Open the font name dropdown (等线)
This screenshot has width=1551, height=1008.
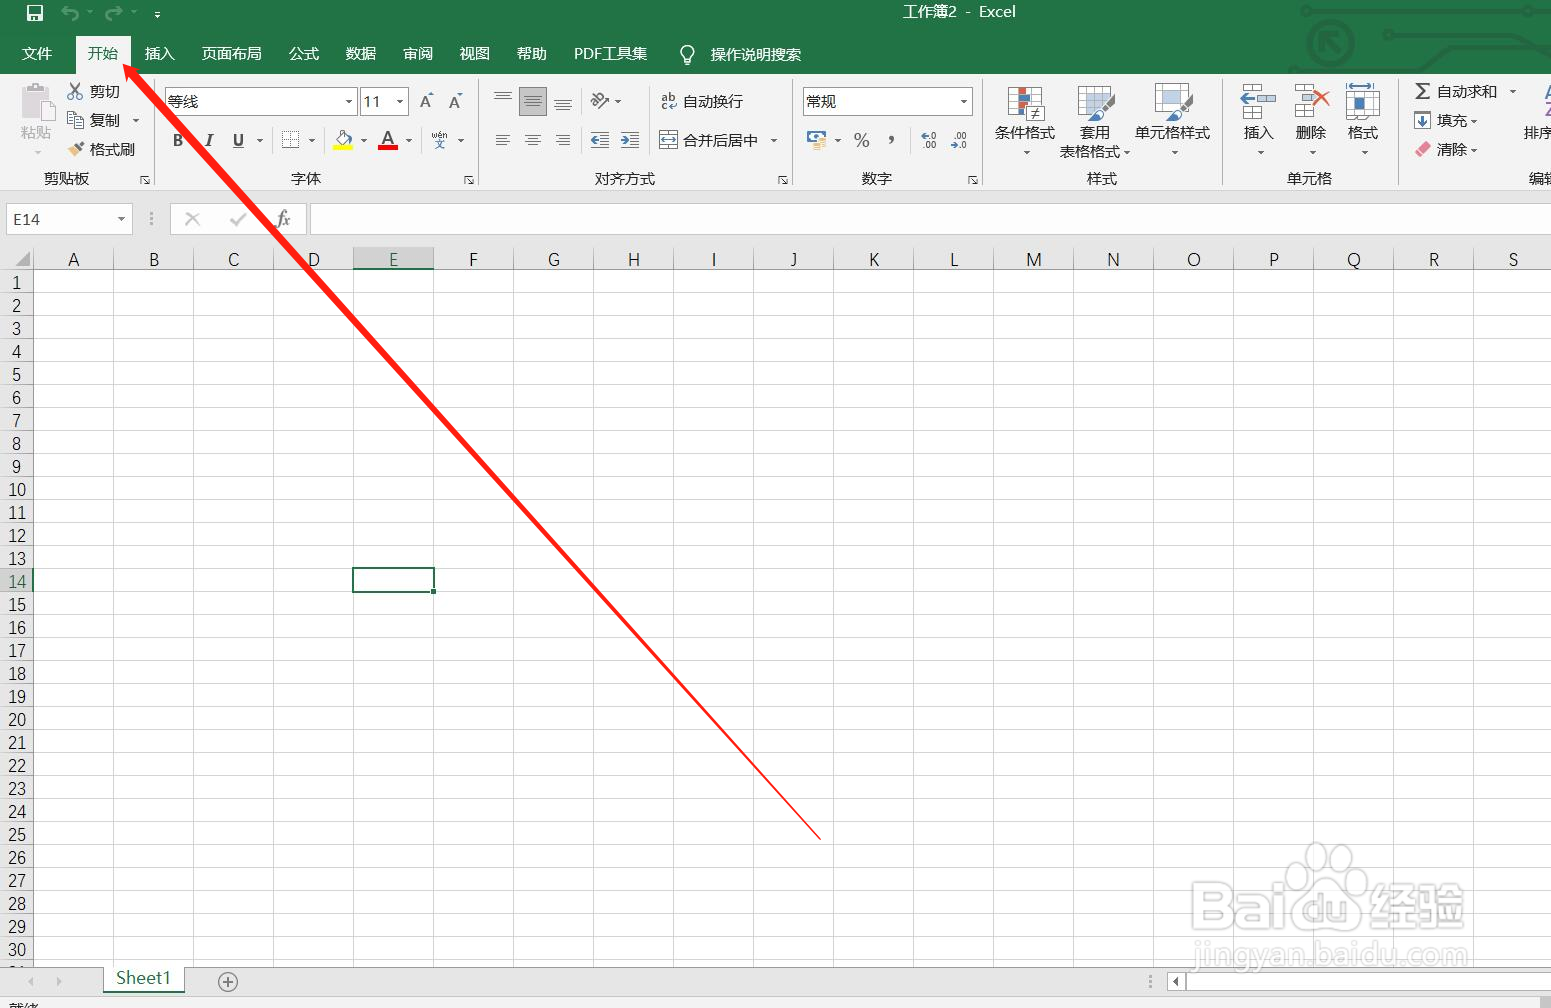click(349, 101)
